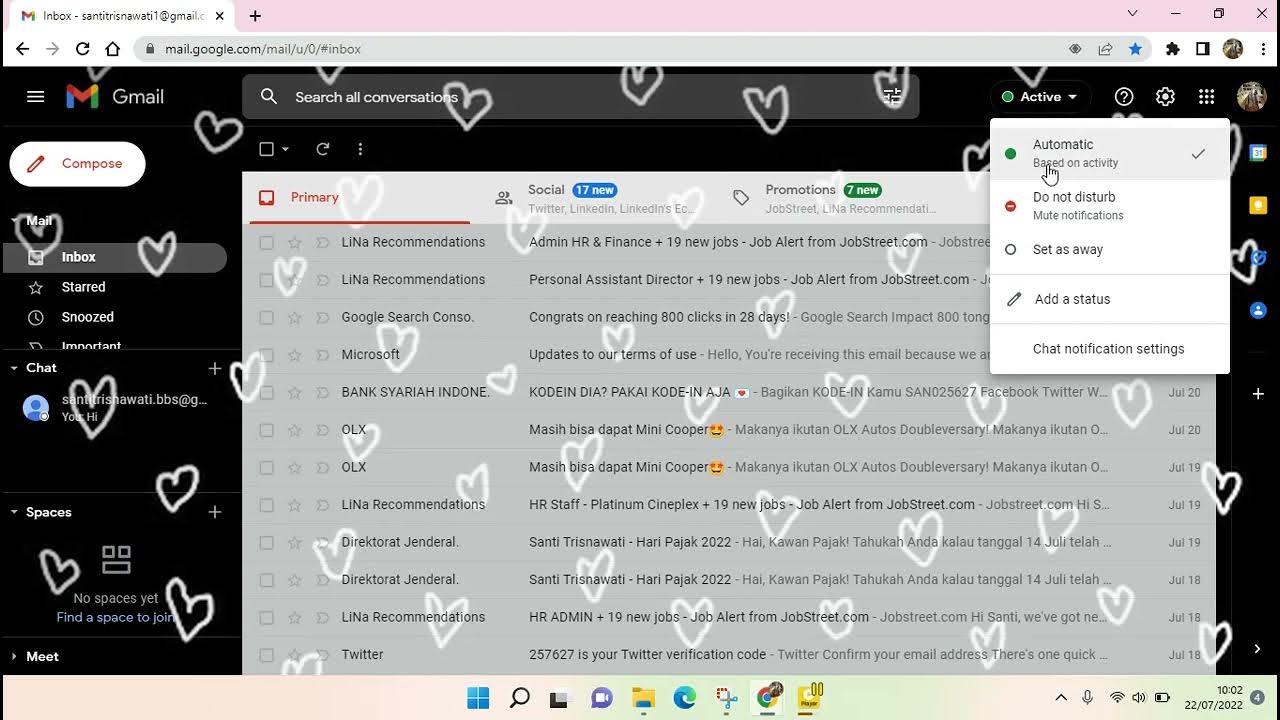The width and height of the screenshot is (1280, 720).
Task: Open Chrome extensions puzzle icon
Action: point(1173,49)
